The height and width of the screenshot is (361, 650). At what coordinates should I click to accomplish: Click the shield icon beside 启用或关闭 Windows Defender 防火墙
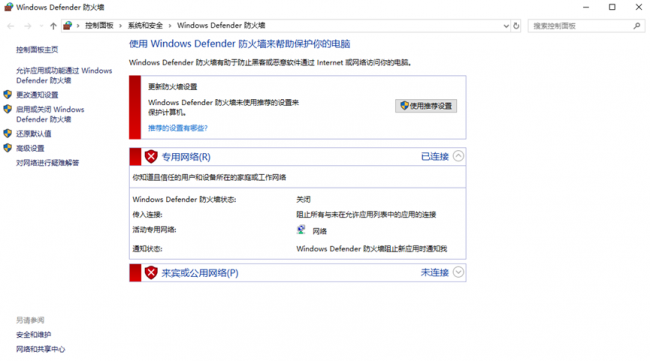7,109
